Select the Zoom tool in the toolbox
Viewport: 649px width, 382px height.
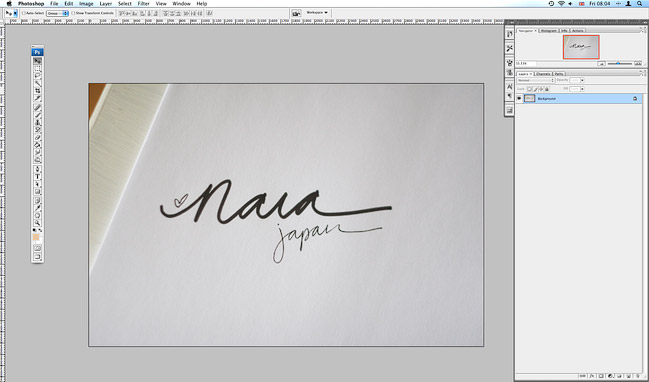click(37, 223)
